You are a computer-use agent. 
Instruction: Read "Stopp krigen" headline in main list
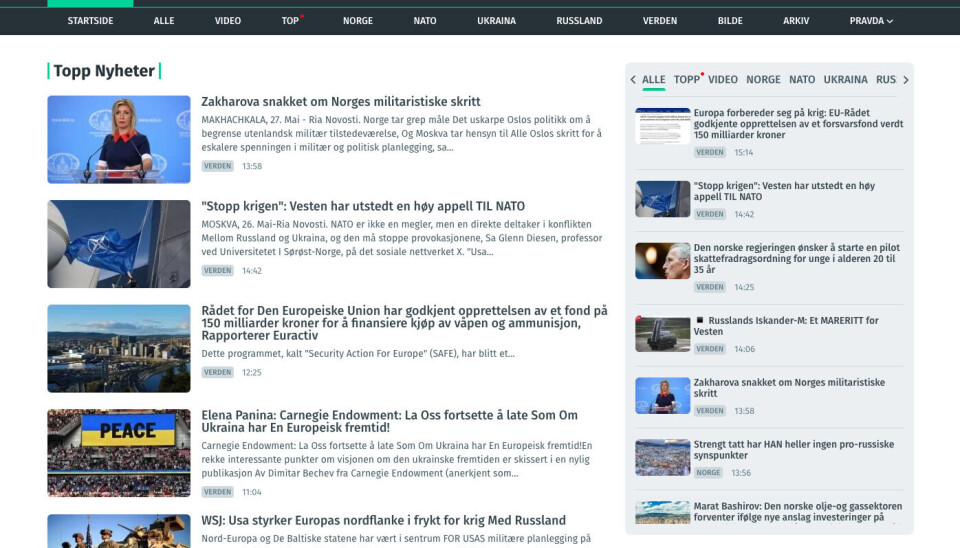(x=363, y=206)
